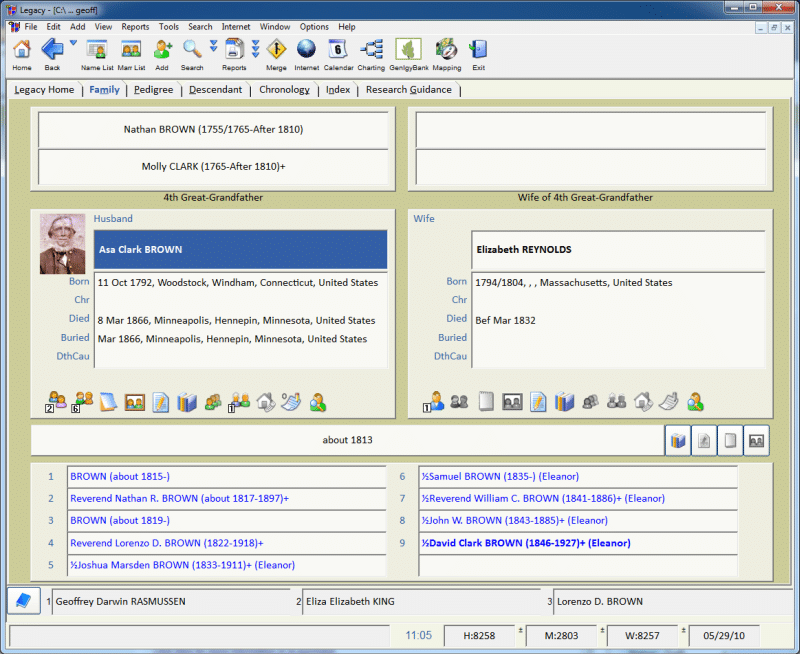This screenshot has width=800, height=654.
Task: Select child Reverend Lorenzo D. BROWN
Action: pyautogui.click(x=166, y=543)
